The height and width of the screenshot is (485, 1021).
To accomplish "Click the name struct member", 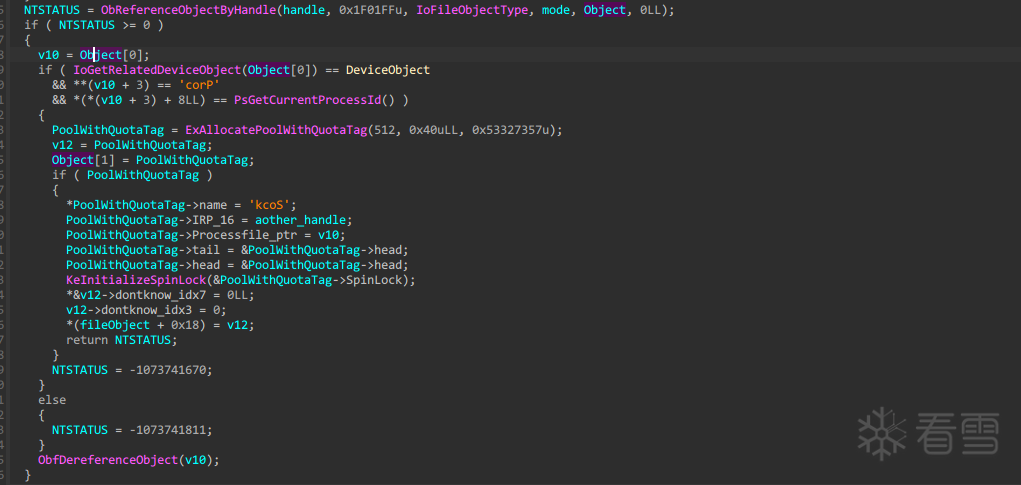I will [x=213, y=204].
